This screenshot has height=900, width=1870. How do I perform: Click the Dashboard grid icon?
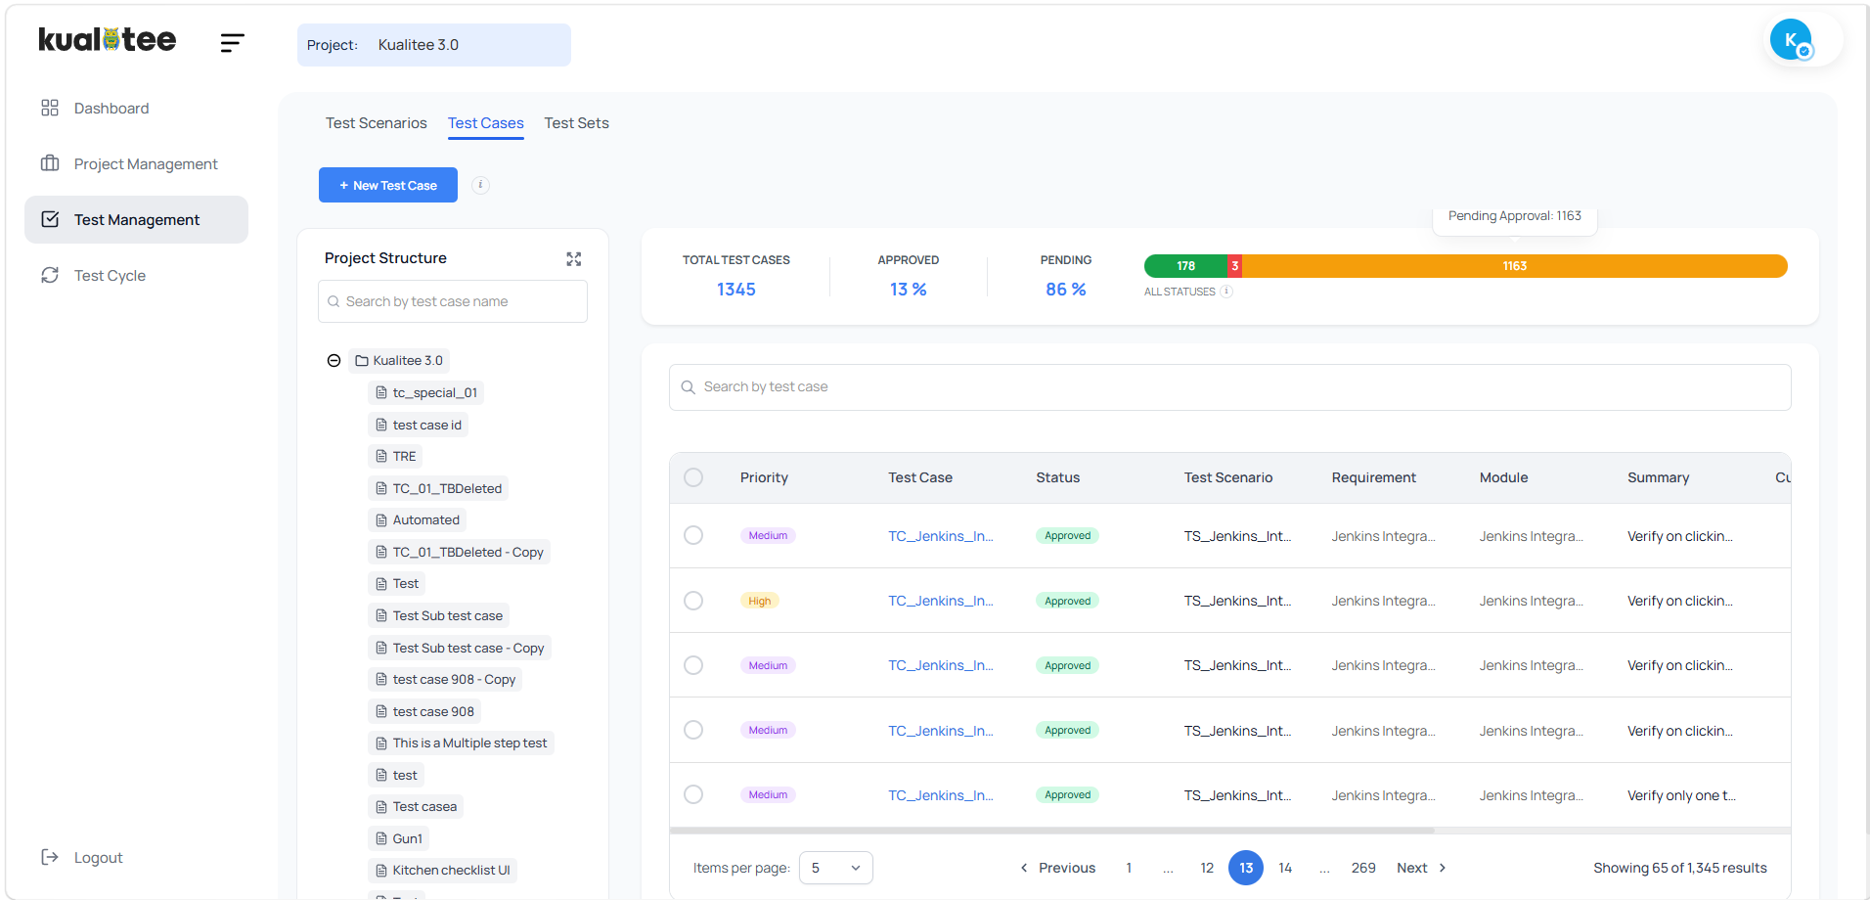pyautogui.click(x=50, y=108)
